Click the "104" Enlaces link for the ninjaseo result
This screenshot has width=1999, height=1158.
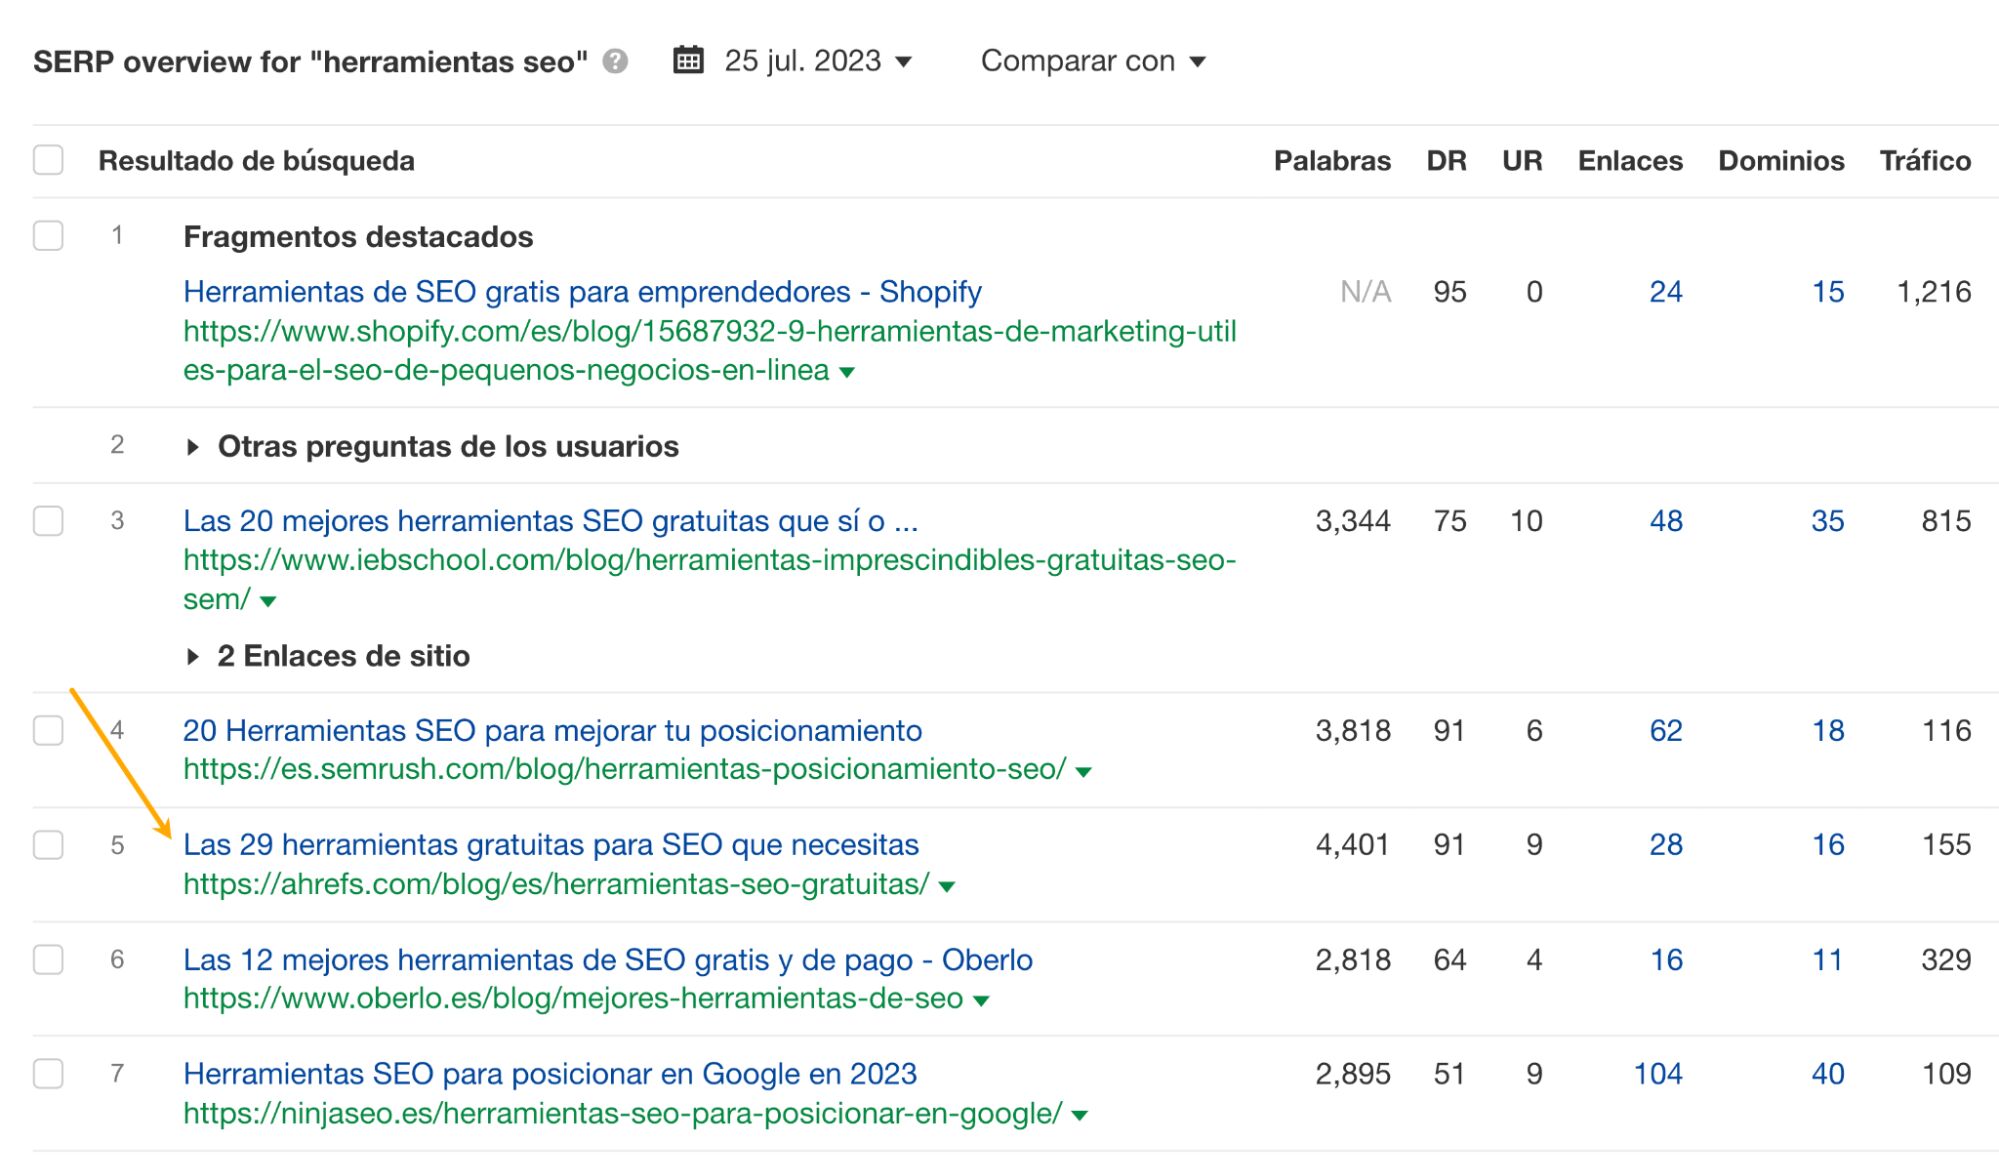[x=1655, y=1073]
